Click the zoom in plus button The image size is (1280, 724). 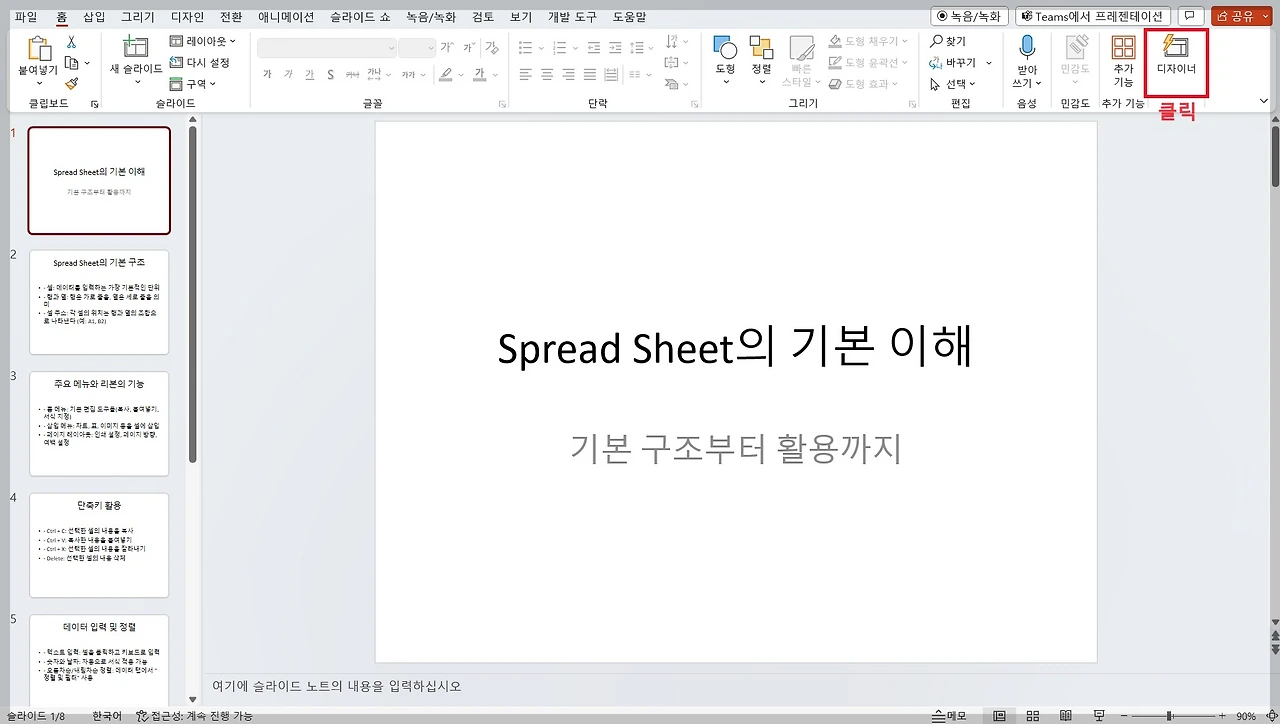pos(1221,716)
